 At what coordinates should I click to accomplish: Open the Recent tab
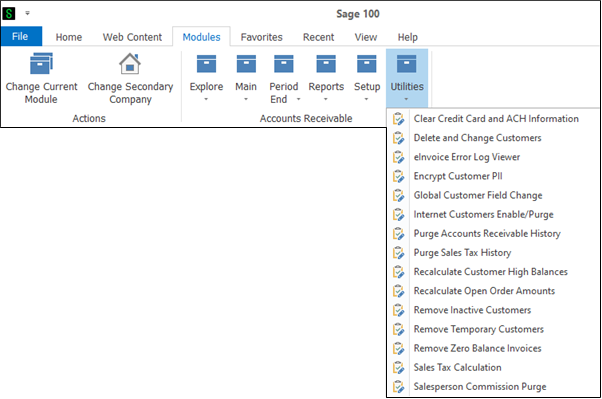318,37
